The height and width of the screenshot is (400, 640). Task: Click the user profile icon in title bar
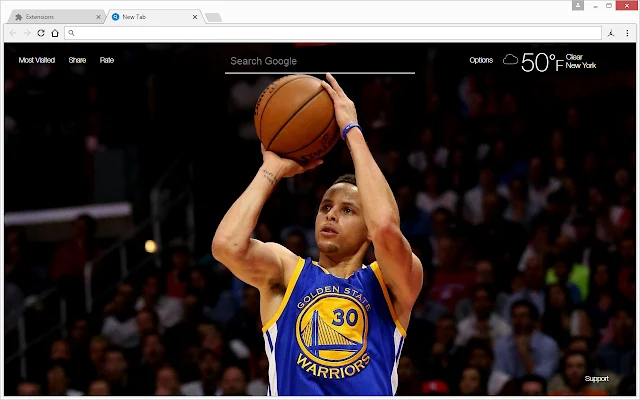(x=578, y=5)
